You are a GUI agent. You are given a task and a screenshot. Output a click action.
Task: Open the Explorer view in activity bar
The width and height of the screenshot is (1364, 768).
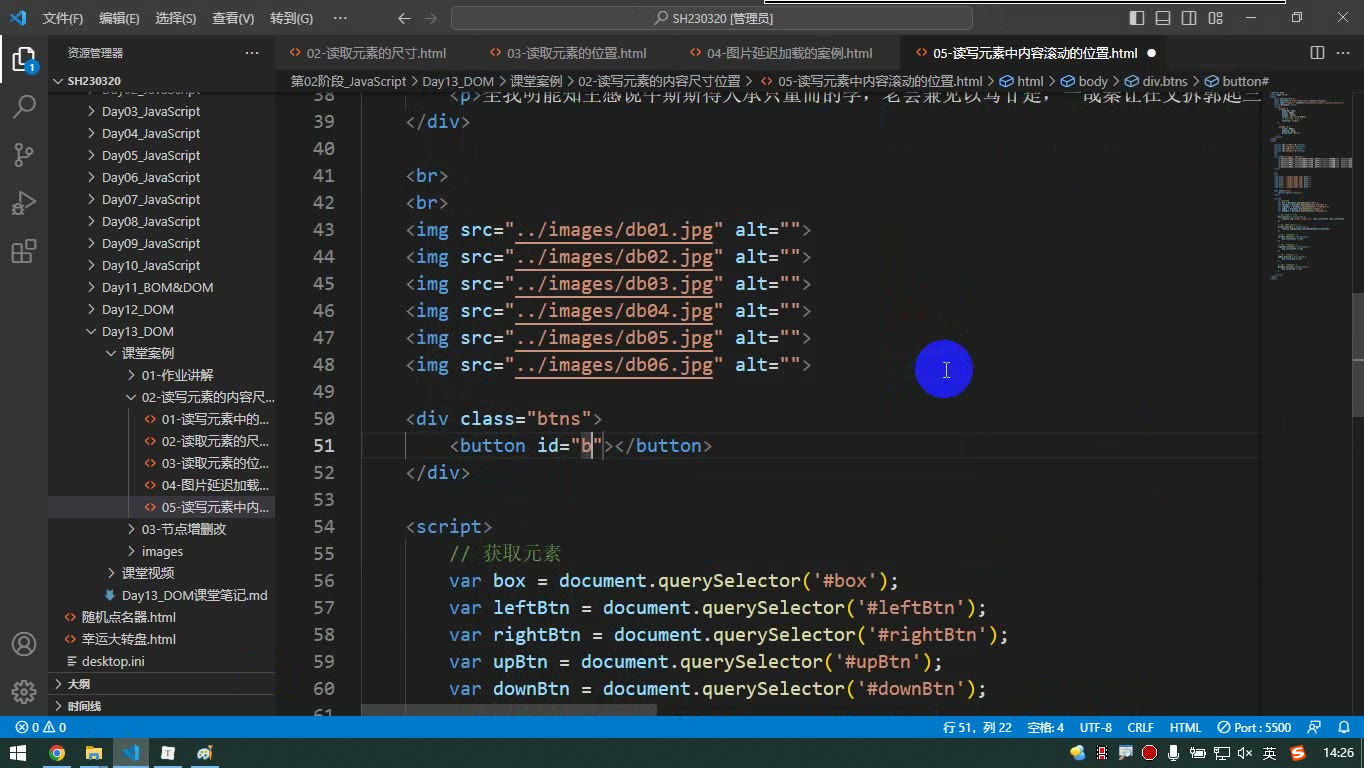(24, 60)
